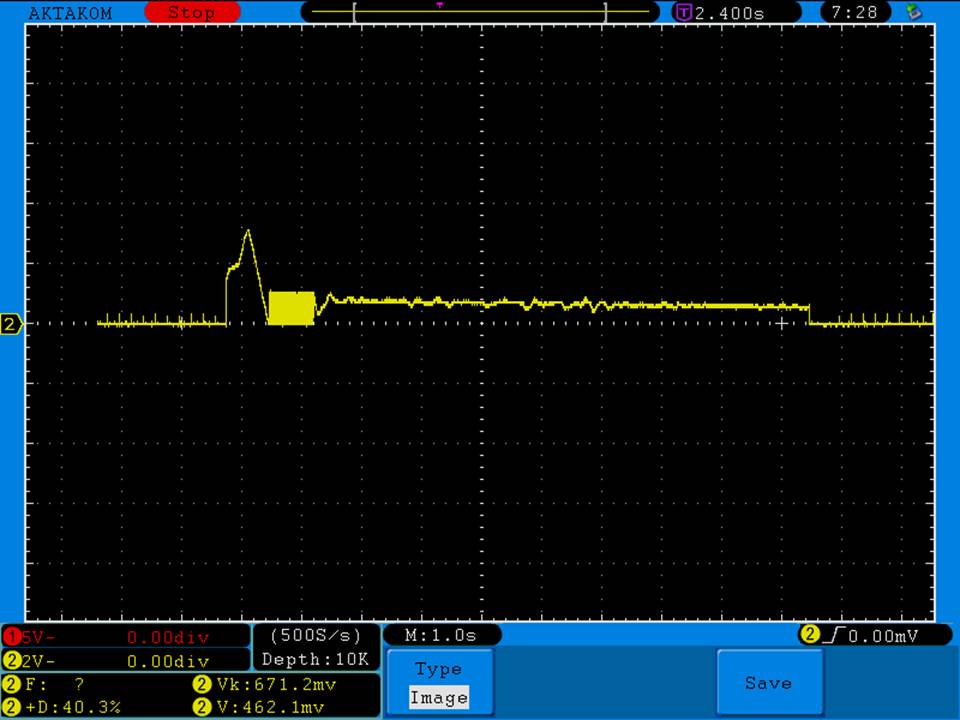Click the "5V-" channel 1 scale readout

38,637
